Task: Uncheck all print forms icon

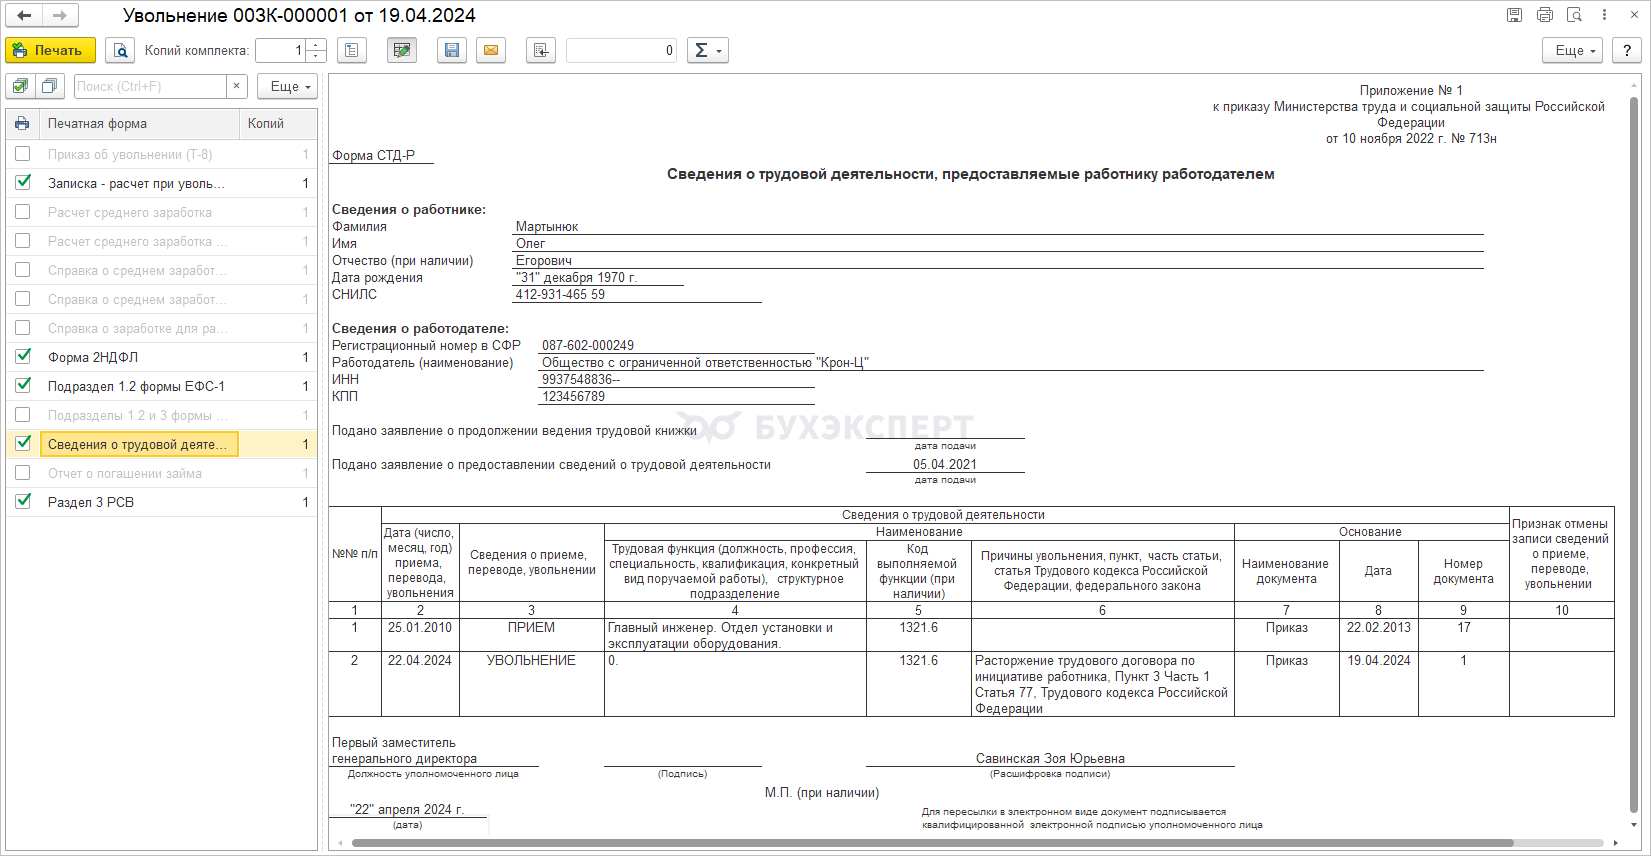Action: 51,86
